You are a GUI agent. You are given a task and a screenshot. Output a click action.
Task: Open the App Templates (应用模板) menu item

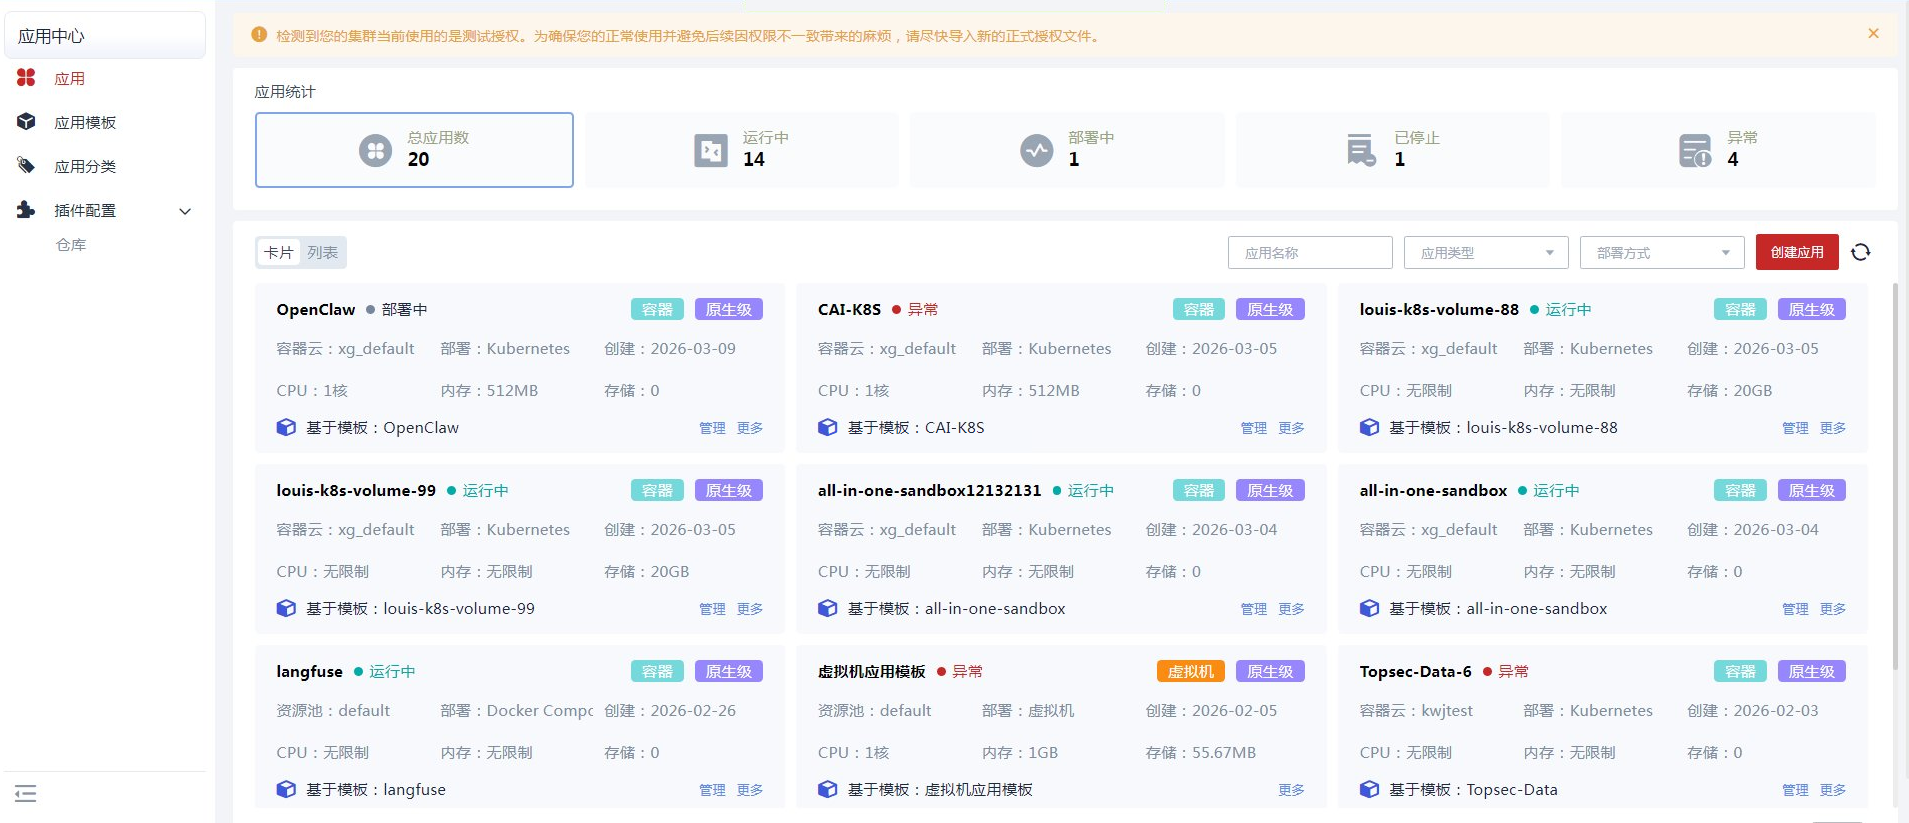point(85,123)
